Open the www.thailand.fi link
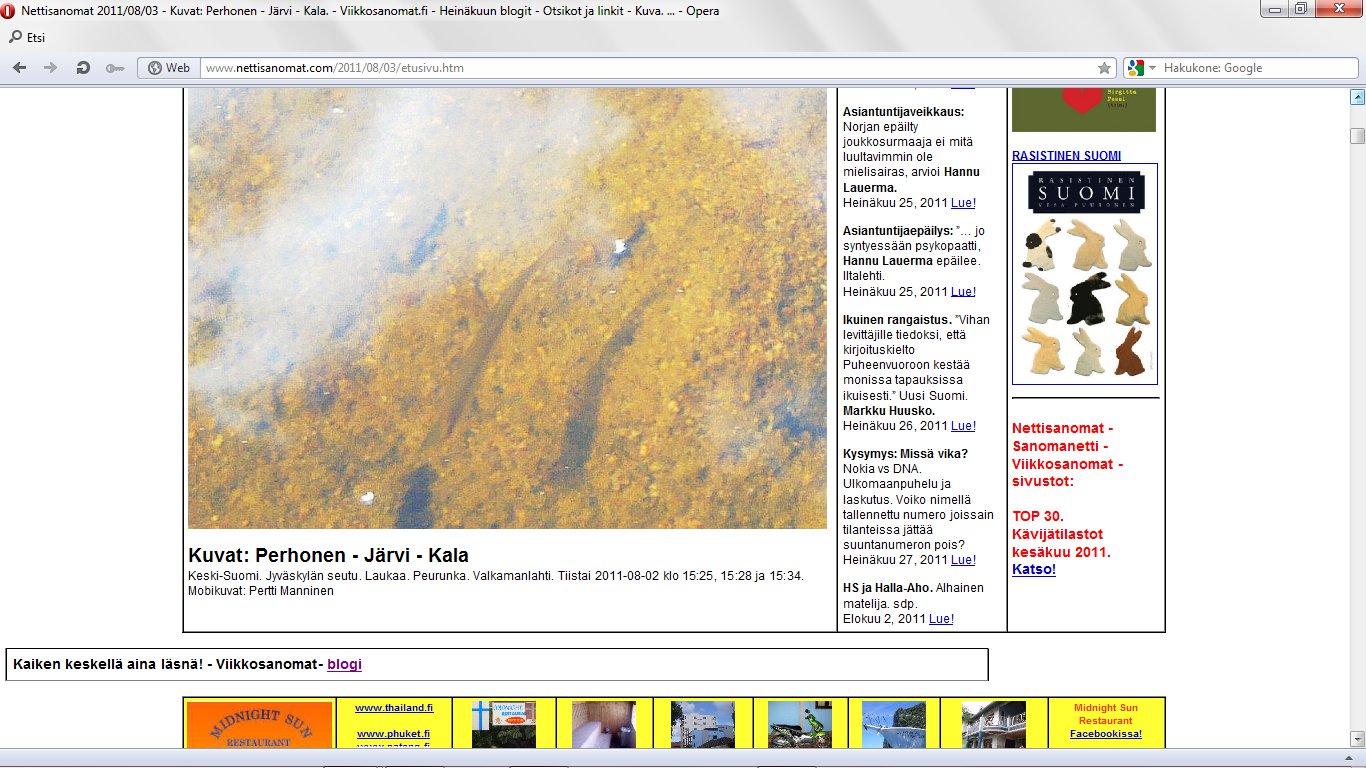Viewport: 1366px width, 768px height. tap(394, 708)
